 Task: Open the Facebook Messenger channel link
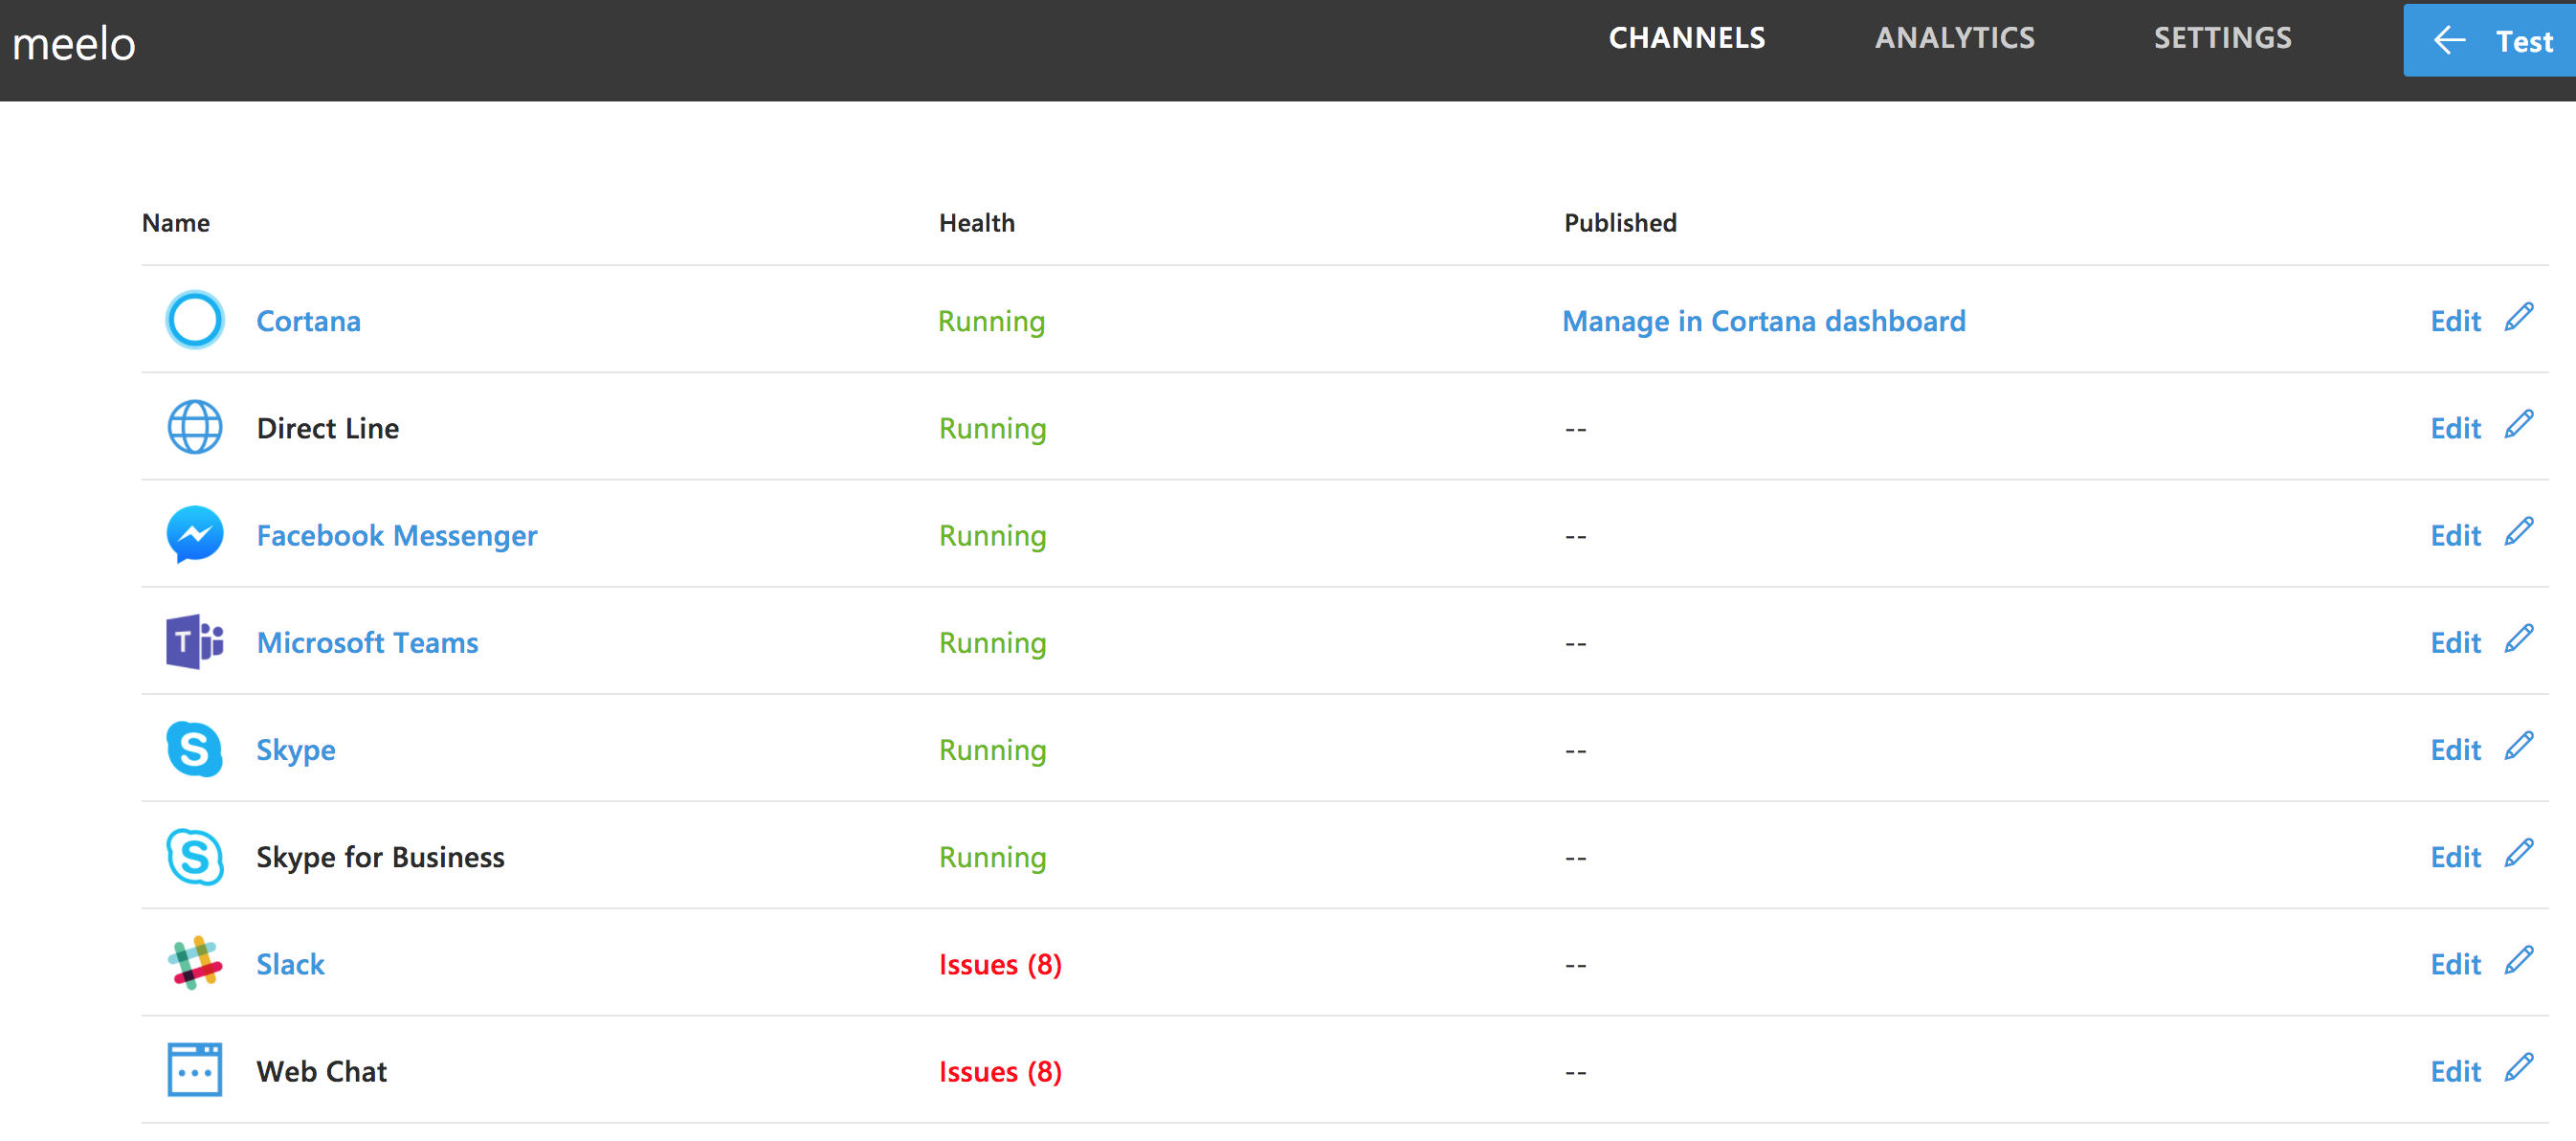pos(396,536)
